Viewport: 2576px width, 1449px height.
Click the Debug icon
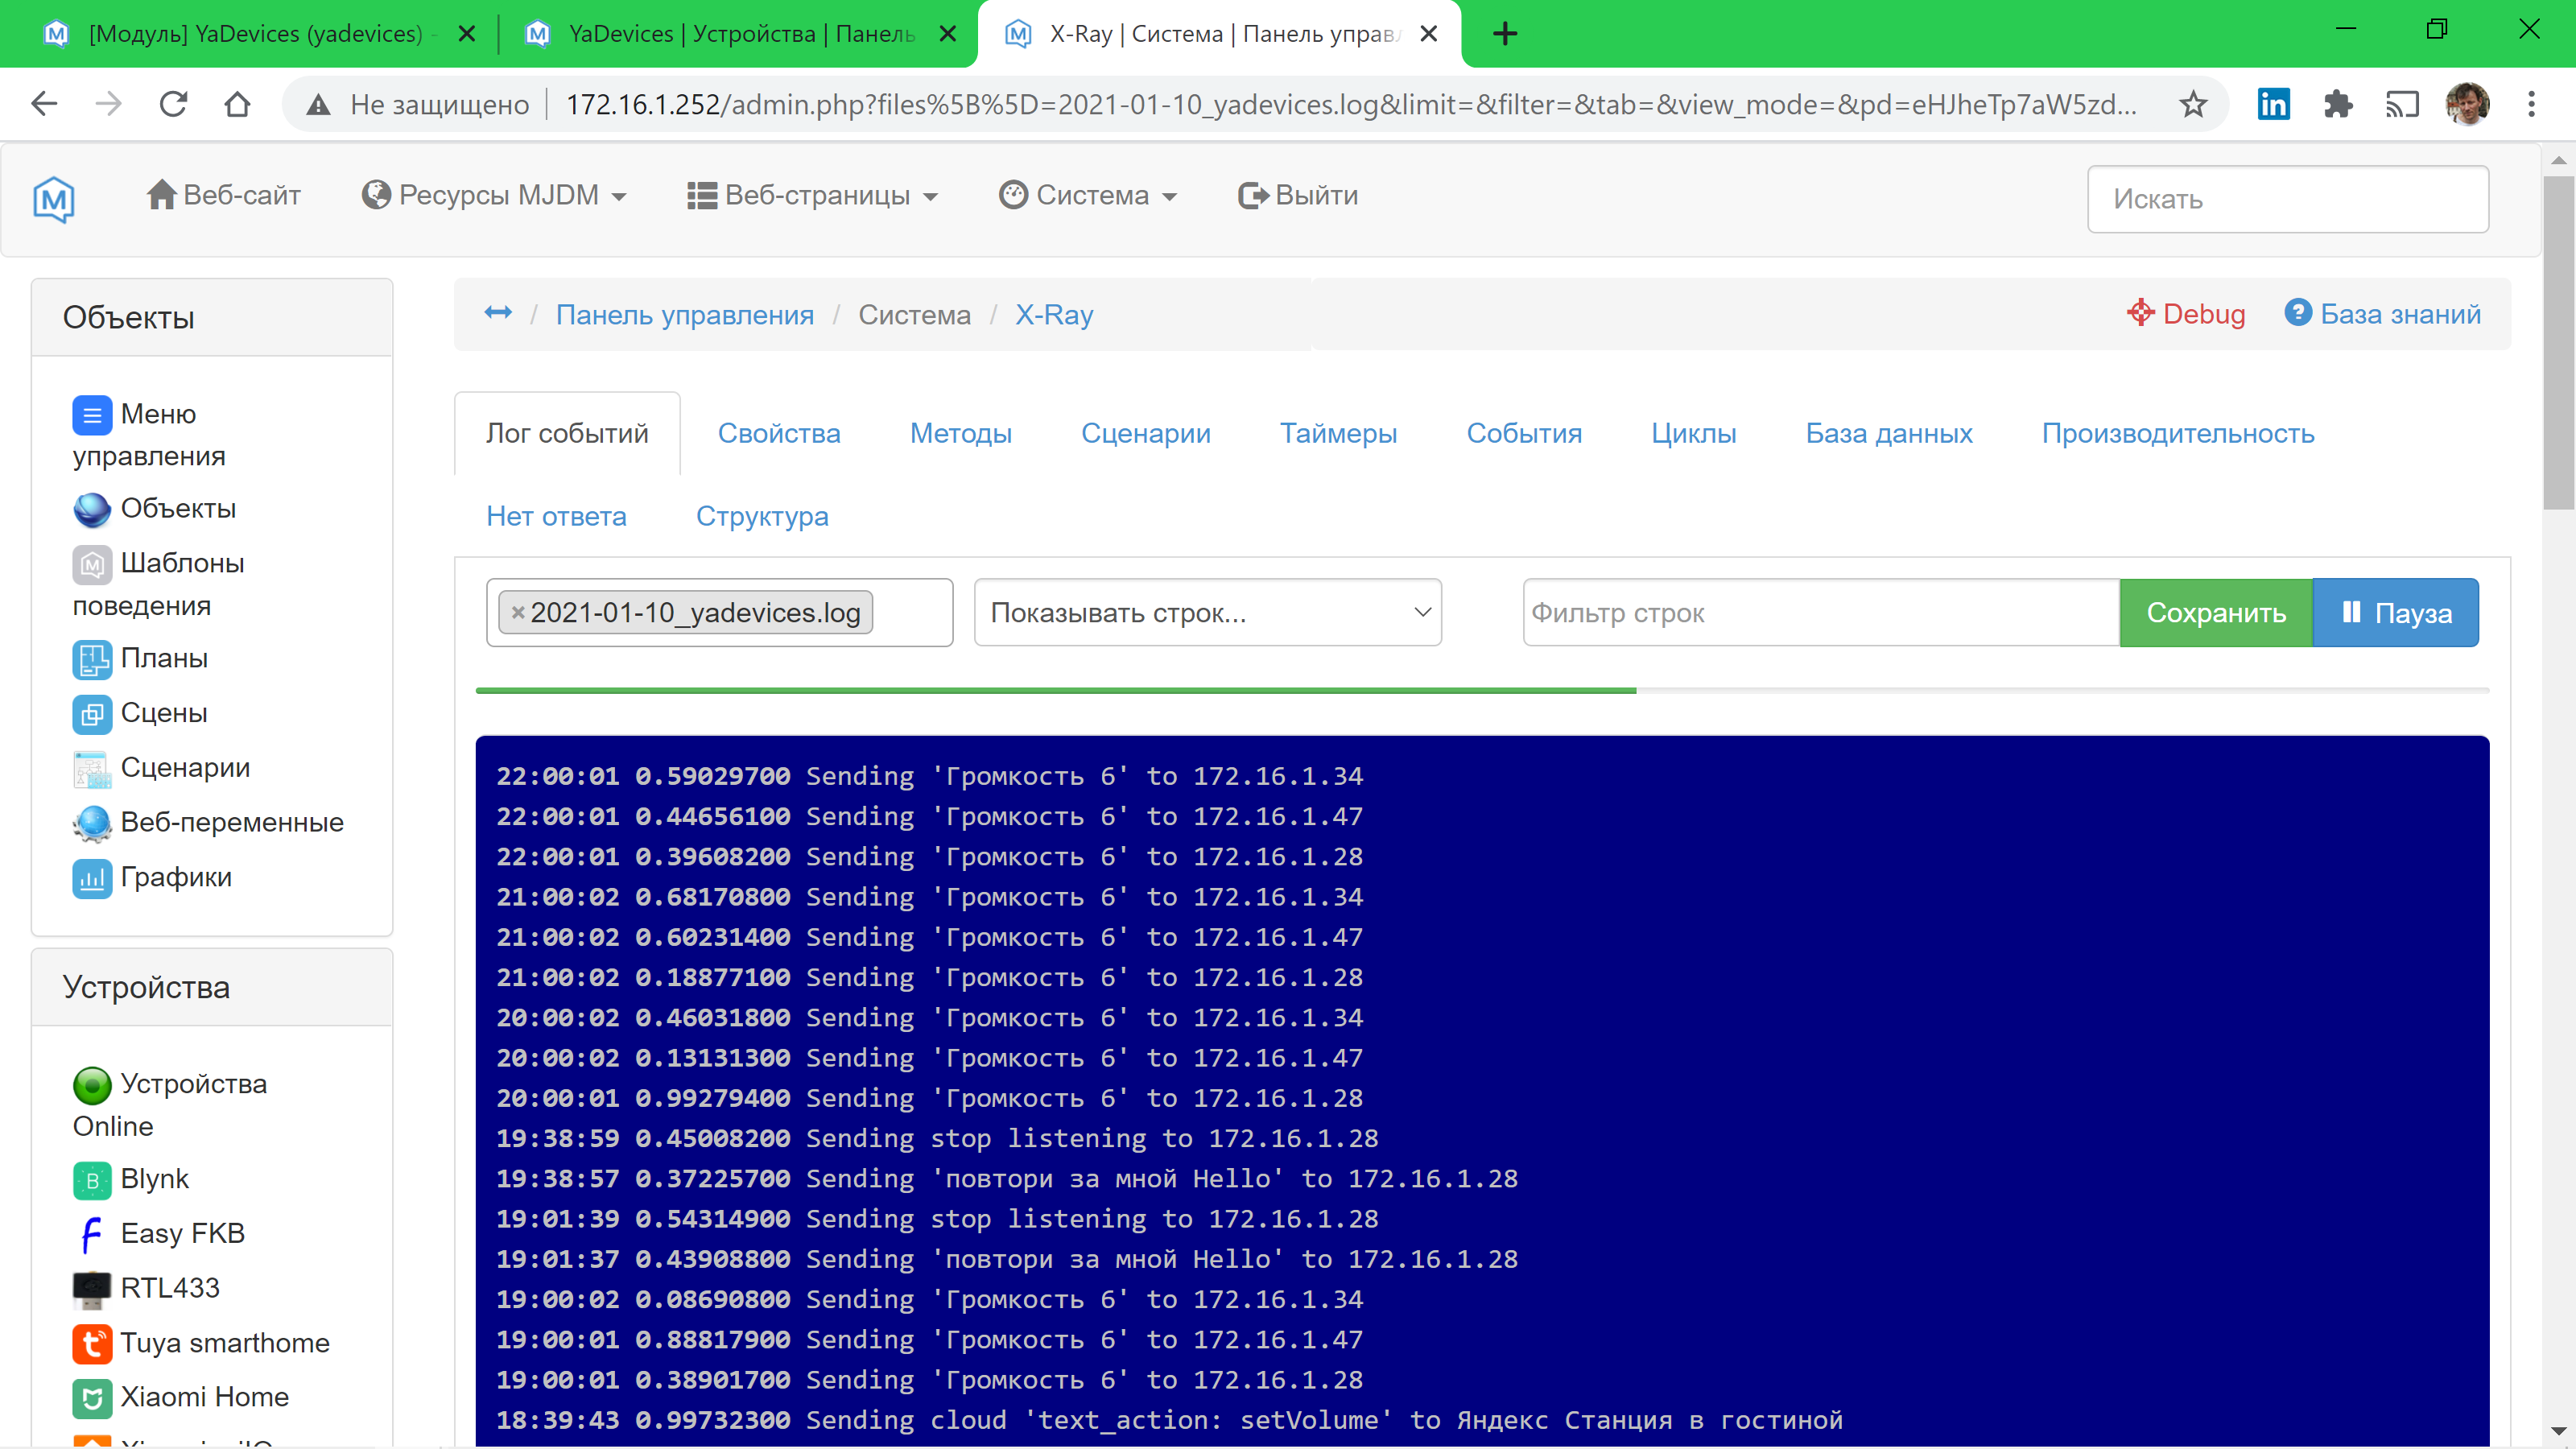click(x=2141, y=313)
